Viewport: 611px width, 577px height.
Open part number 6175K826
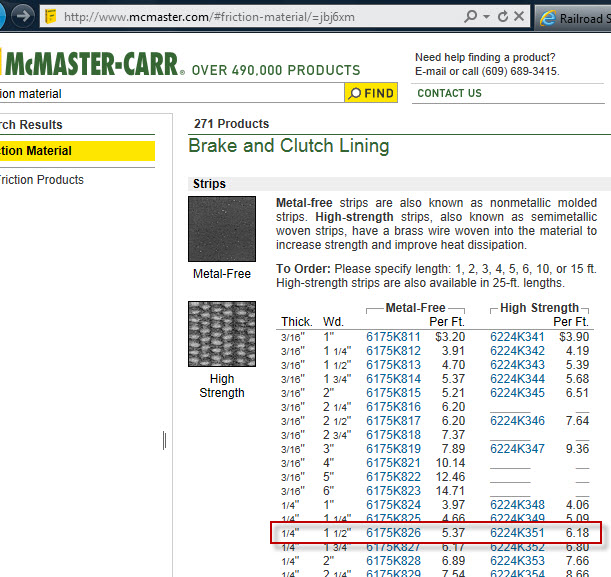(x=393, y=533)
